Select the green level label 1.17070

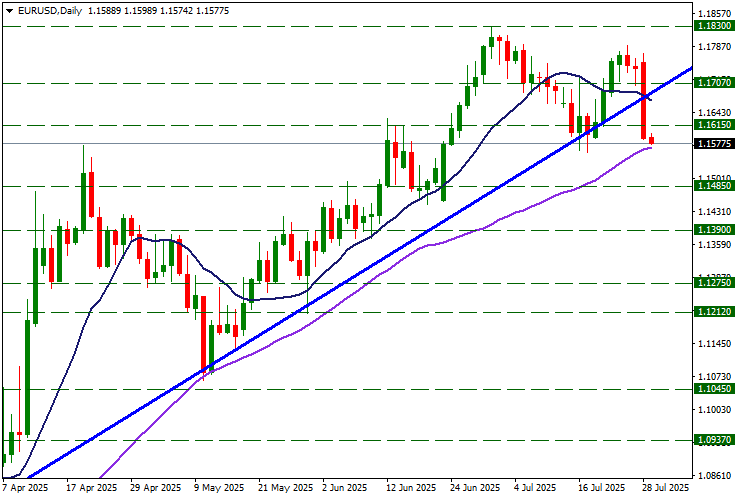(714, 82)
